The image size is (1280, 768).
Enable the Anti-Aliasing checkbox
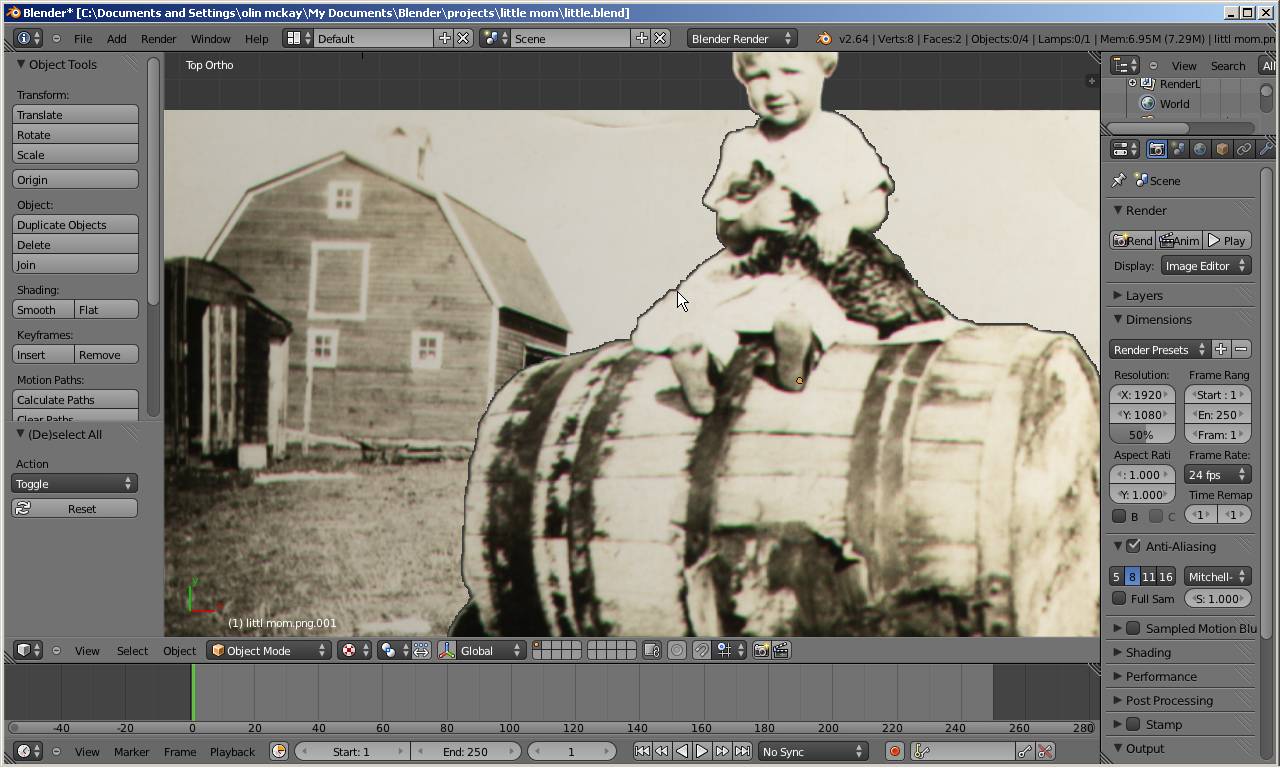1133,546
